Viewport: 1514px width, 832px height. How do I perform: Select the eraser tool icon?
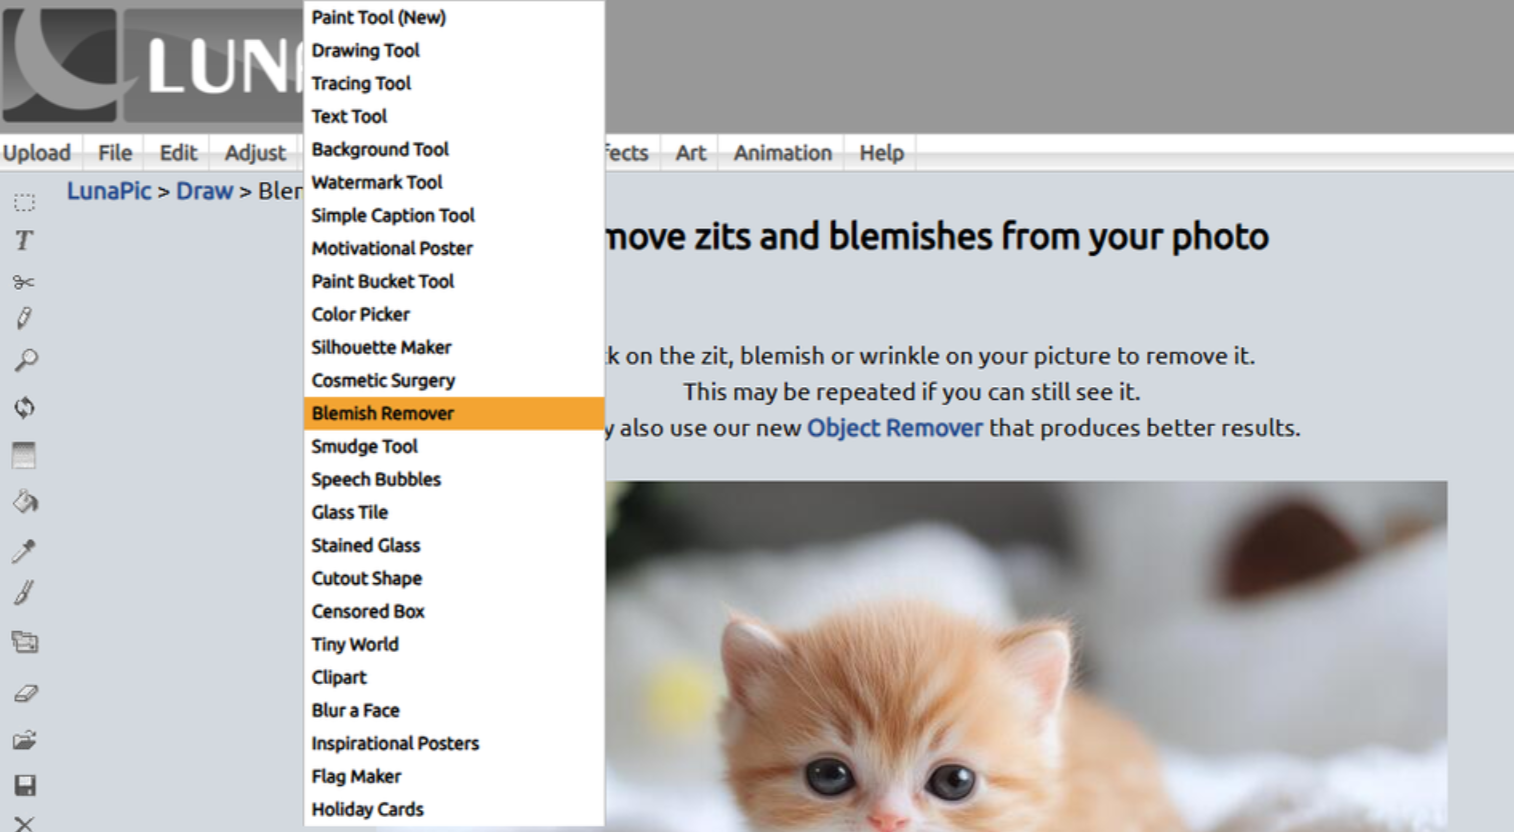click(25, 693)
